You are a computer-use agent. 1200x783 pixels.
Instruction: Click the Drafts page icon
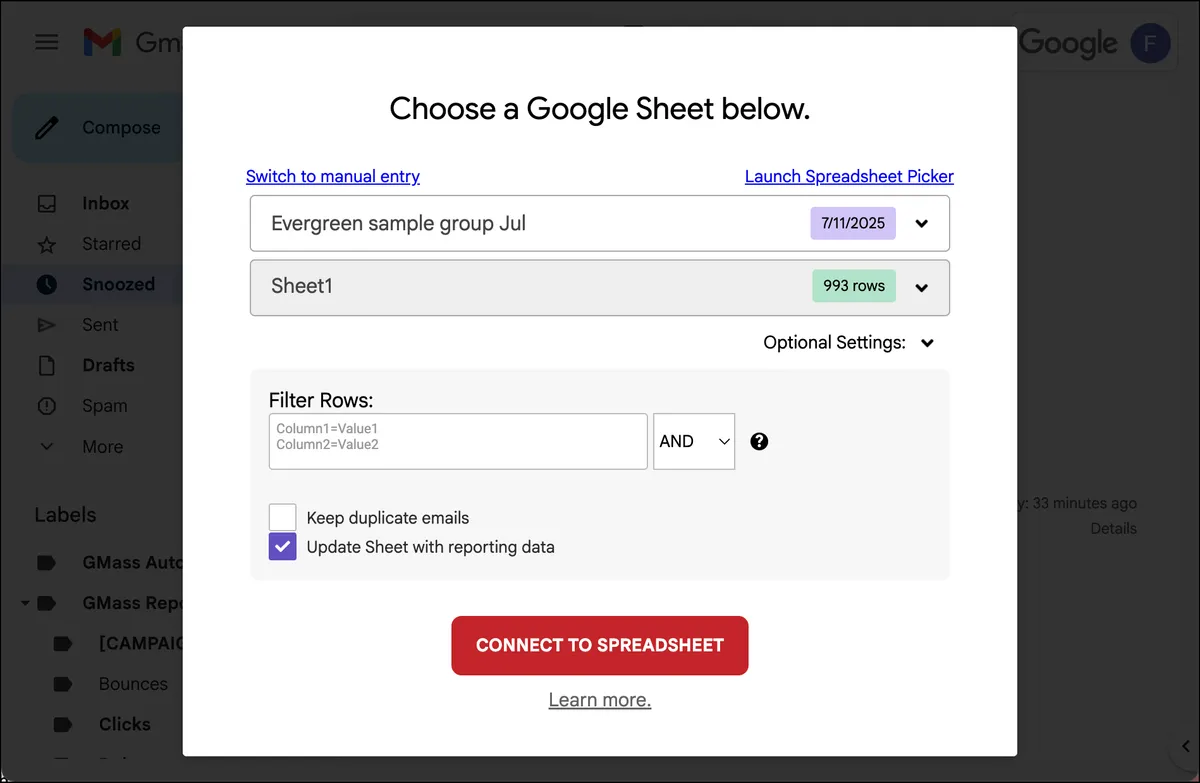point(47,366)
